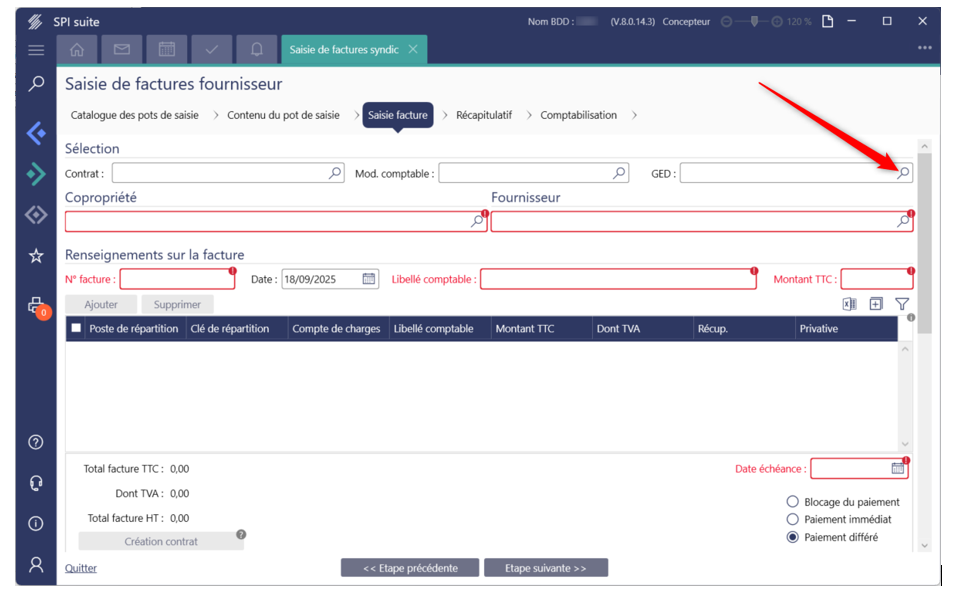
Task: Click the notification bell icon
Action: click(x=257, y=49)
